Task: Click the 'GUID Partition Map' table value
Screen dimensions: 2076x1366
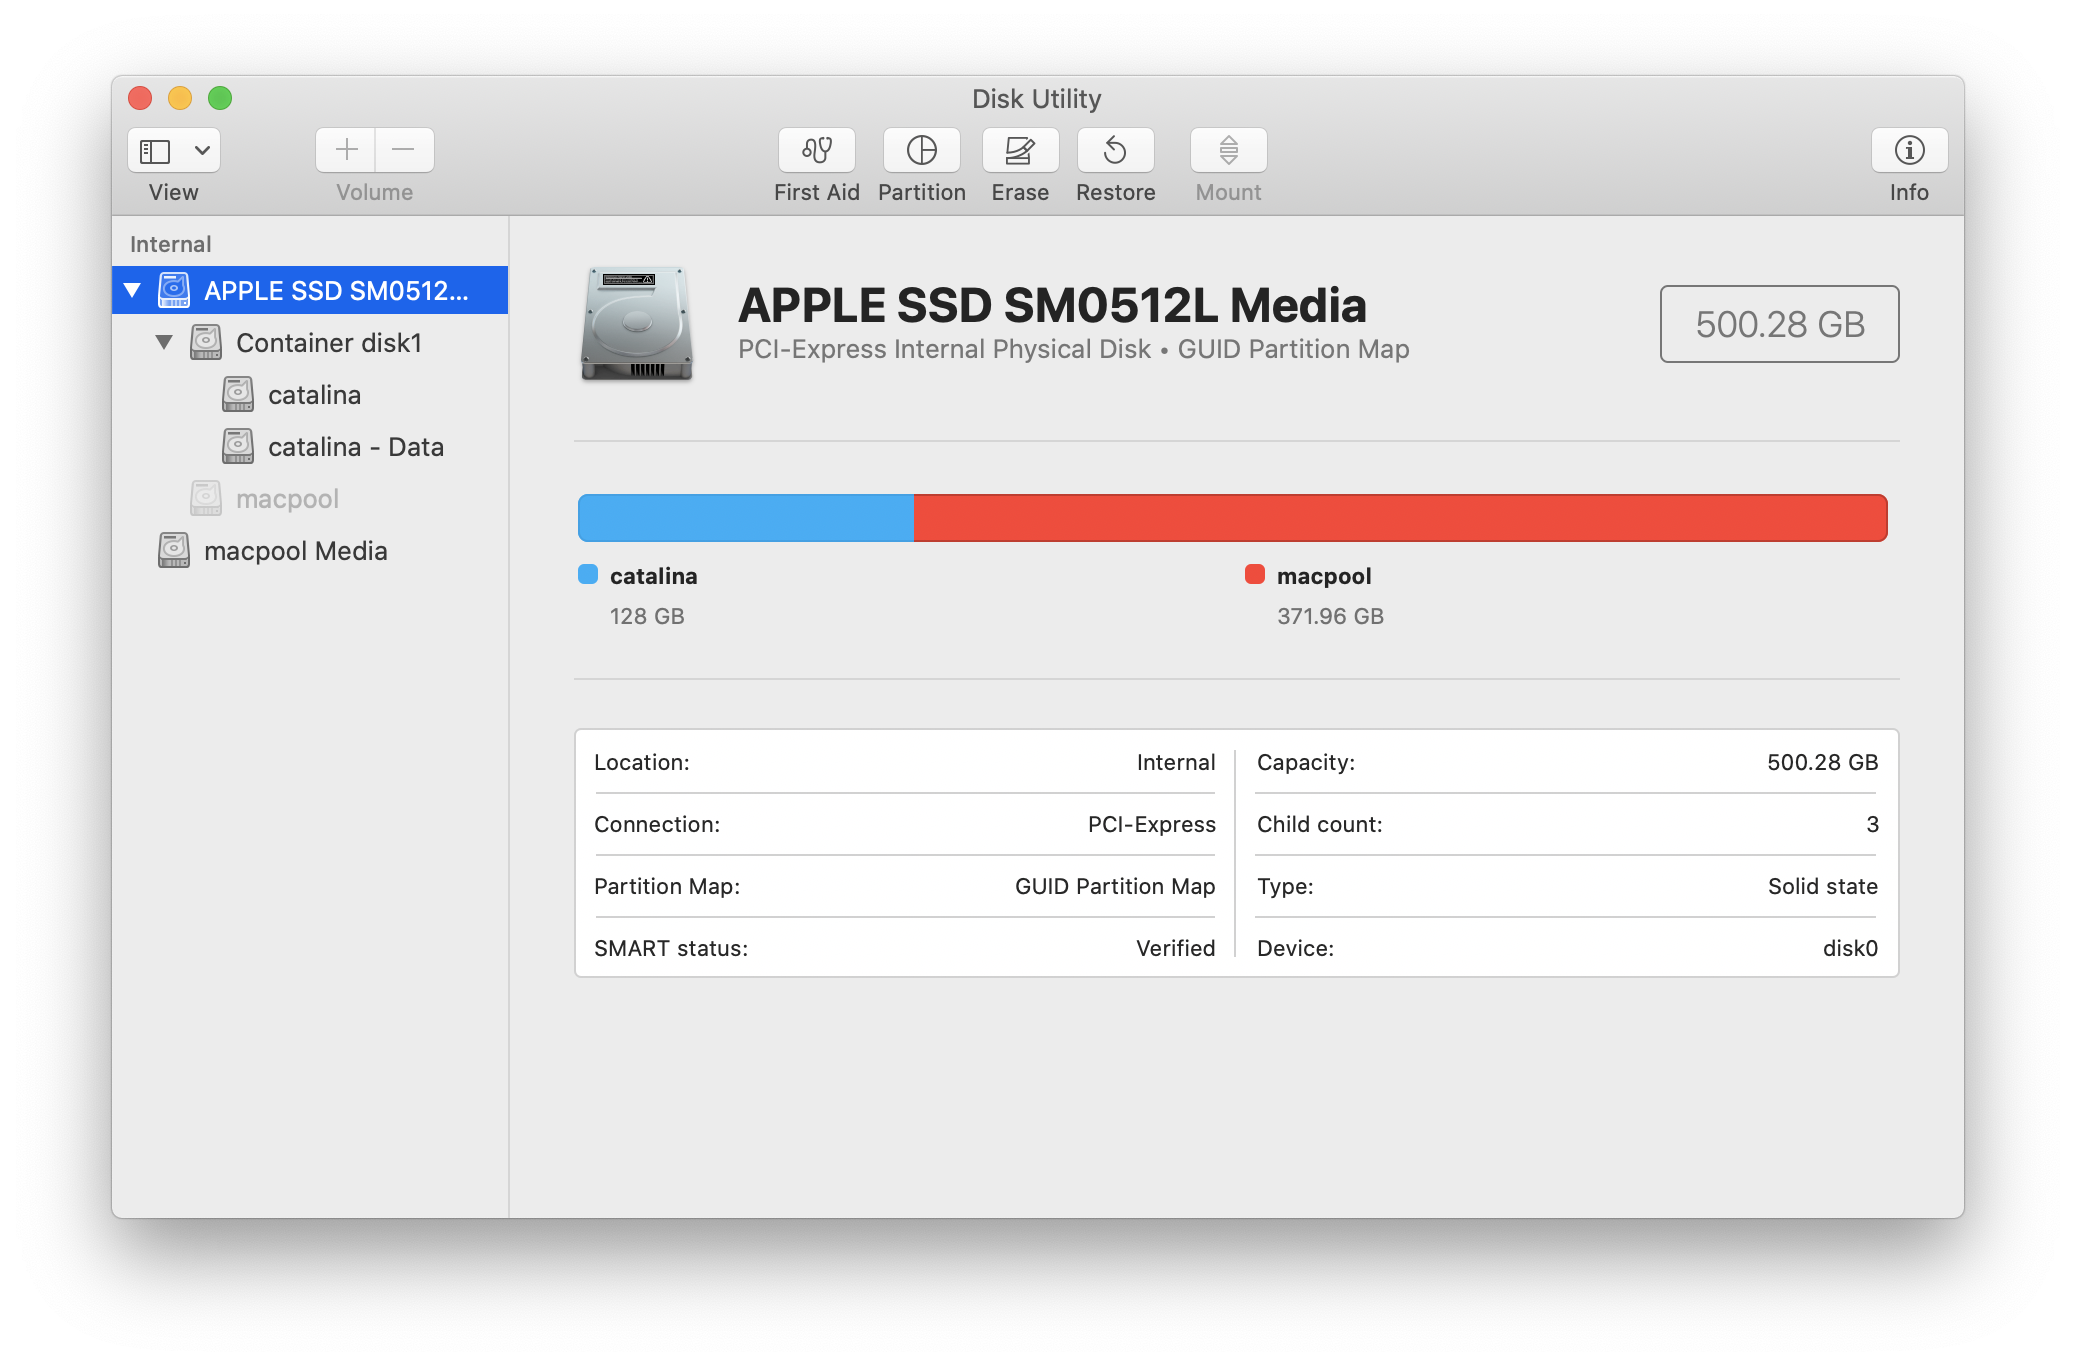Action: point(1115,886)
